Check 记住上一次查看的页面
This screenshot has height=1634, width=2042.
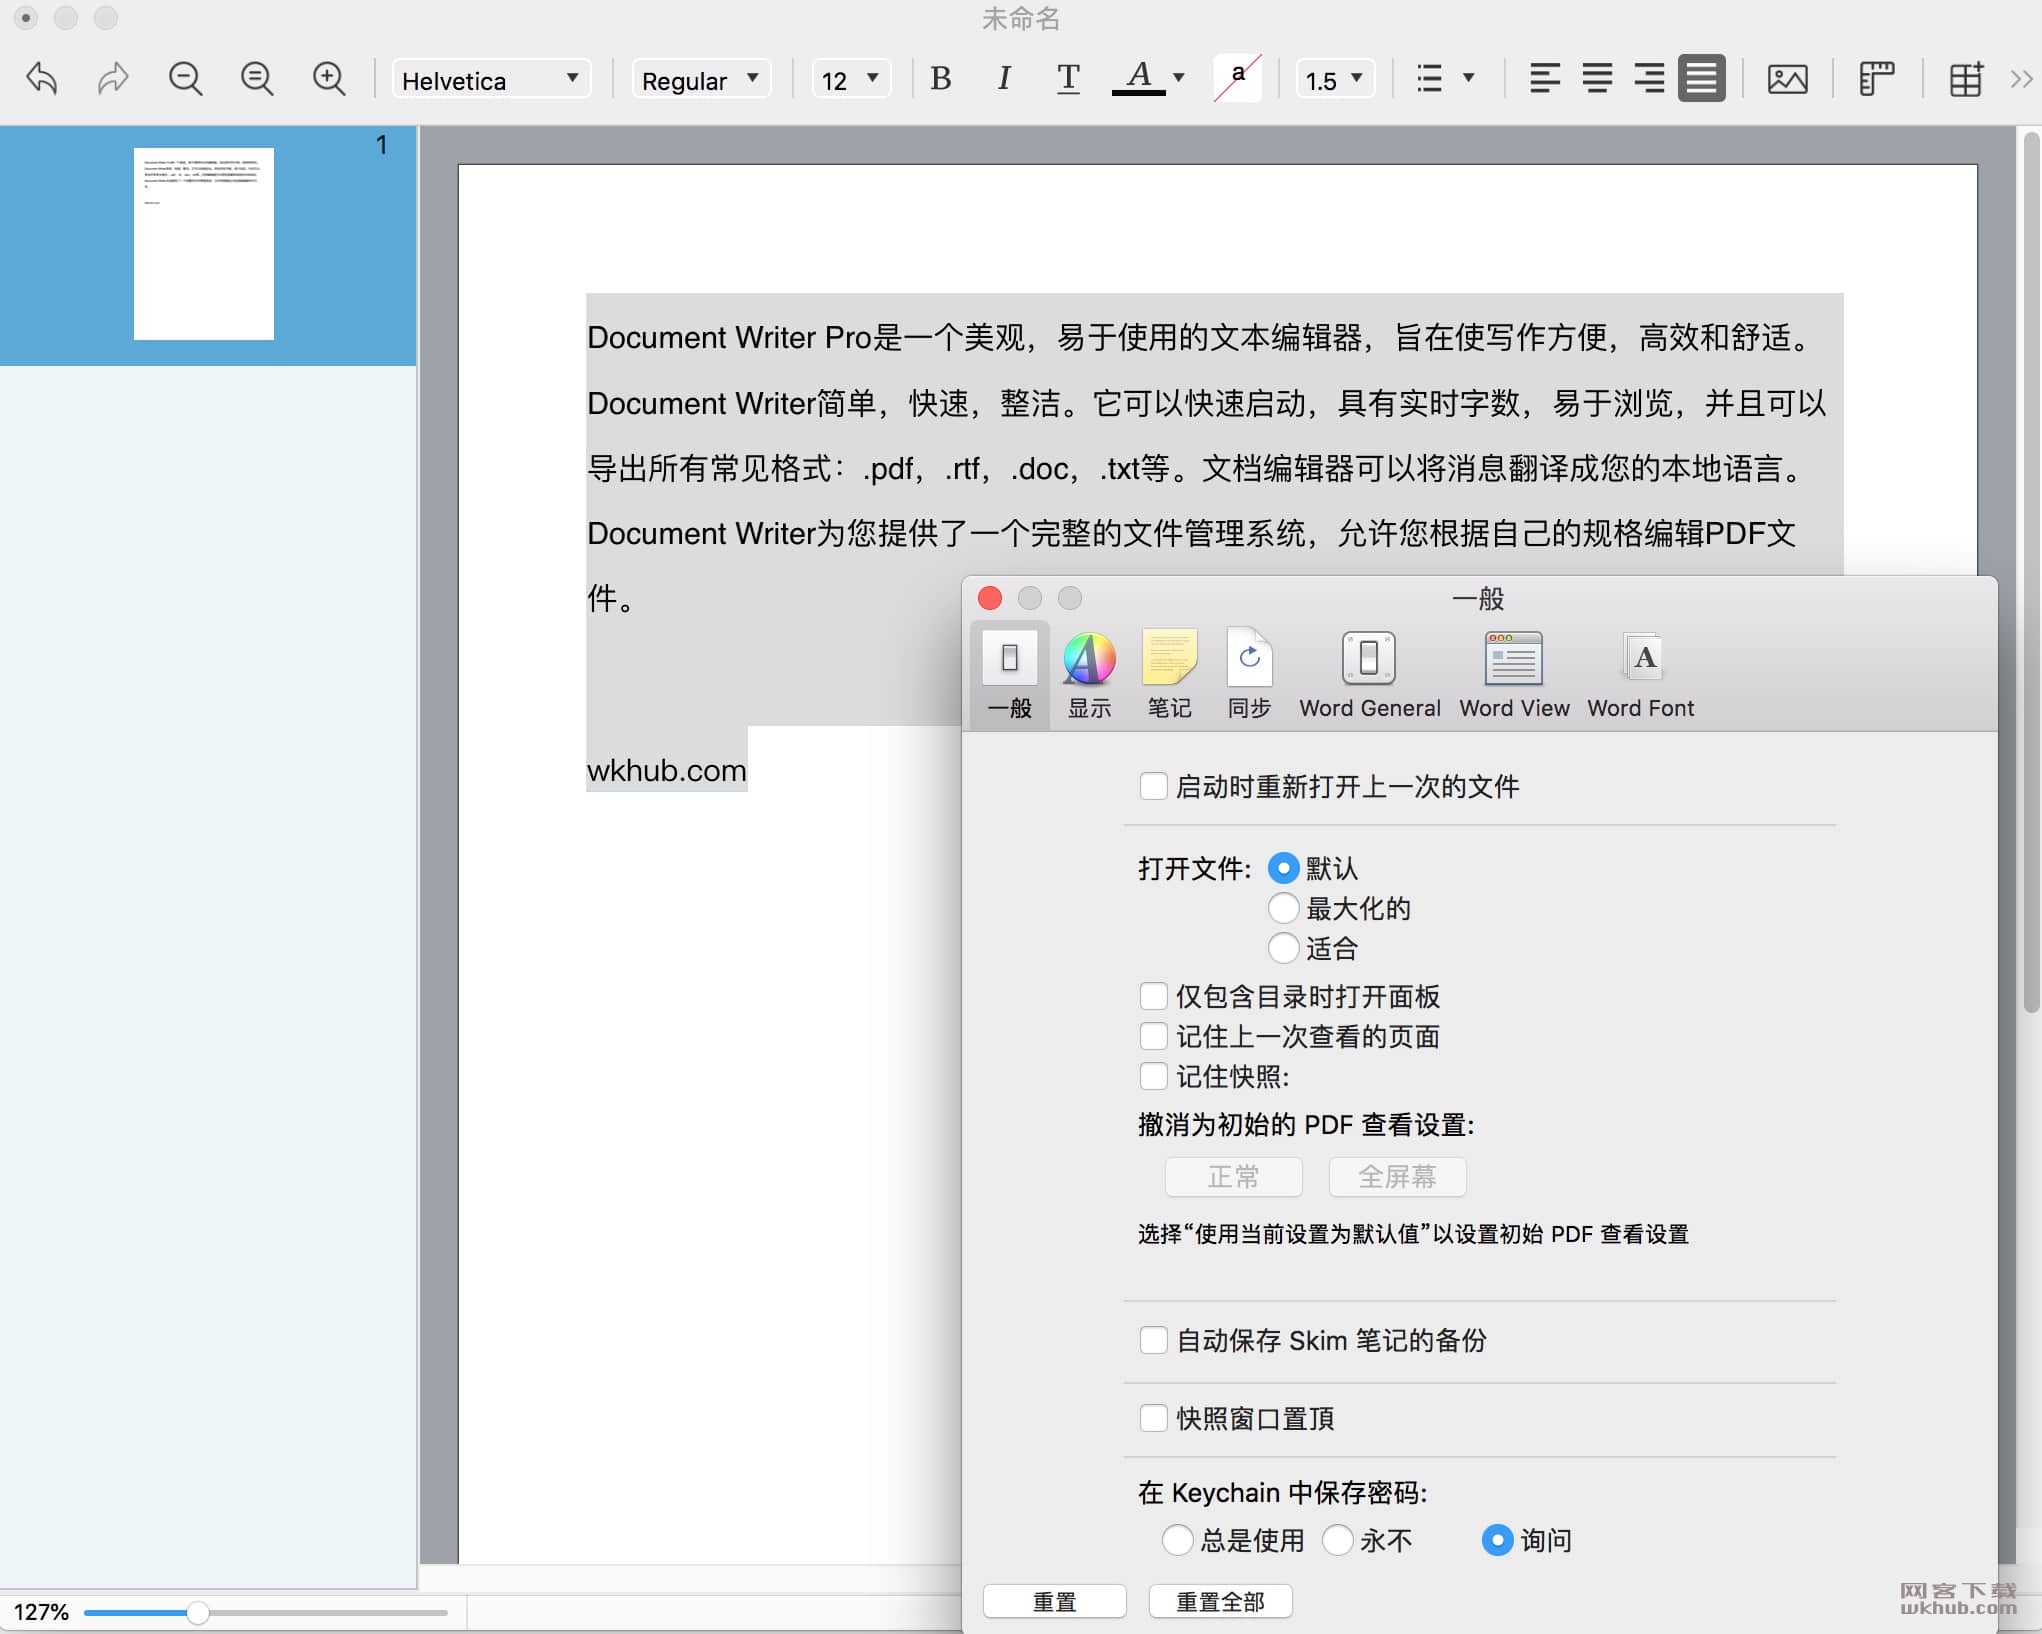coord(1153,1036)
